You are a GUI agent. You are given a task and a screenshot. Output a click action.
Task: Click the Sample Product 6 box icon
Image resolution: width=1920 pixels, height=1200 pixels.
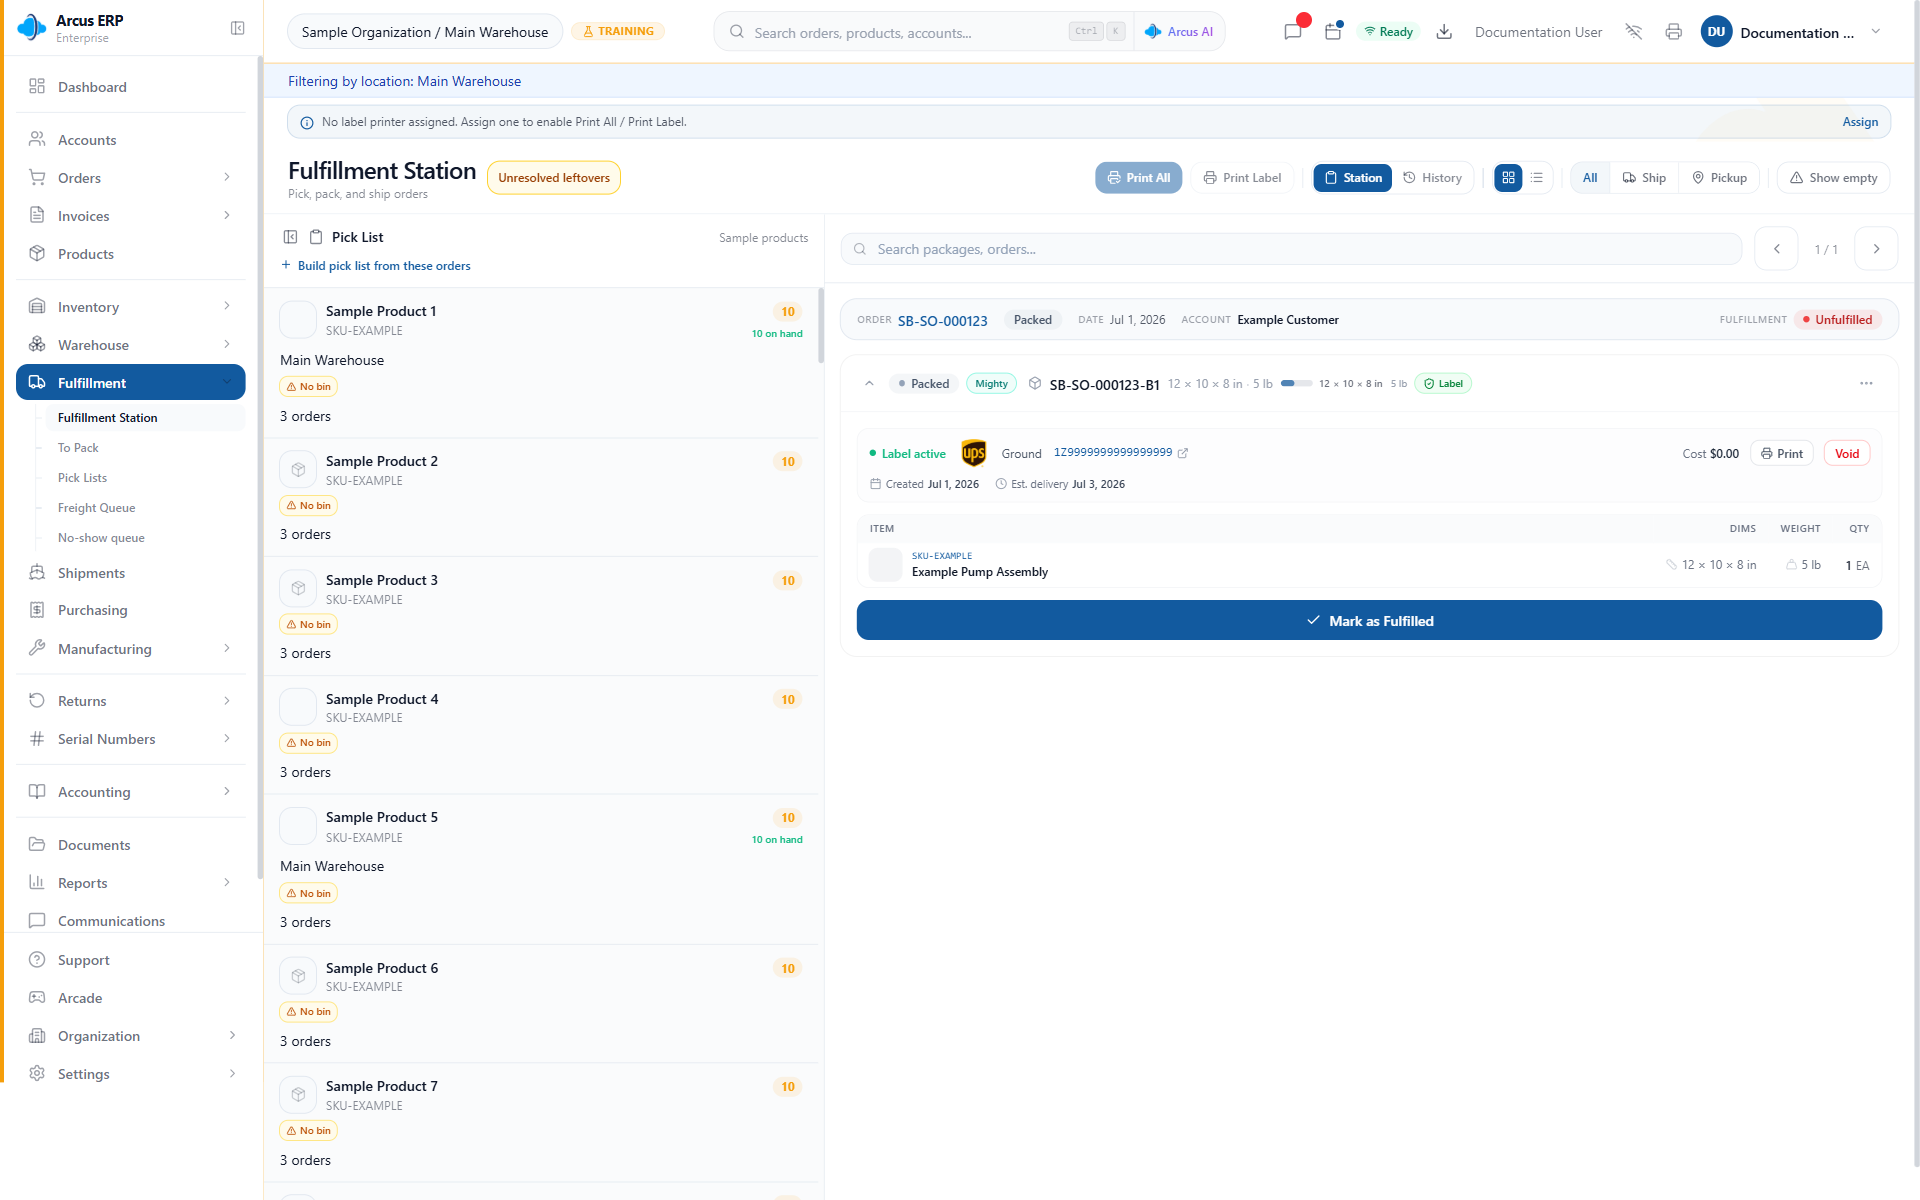298,977
